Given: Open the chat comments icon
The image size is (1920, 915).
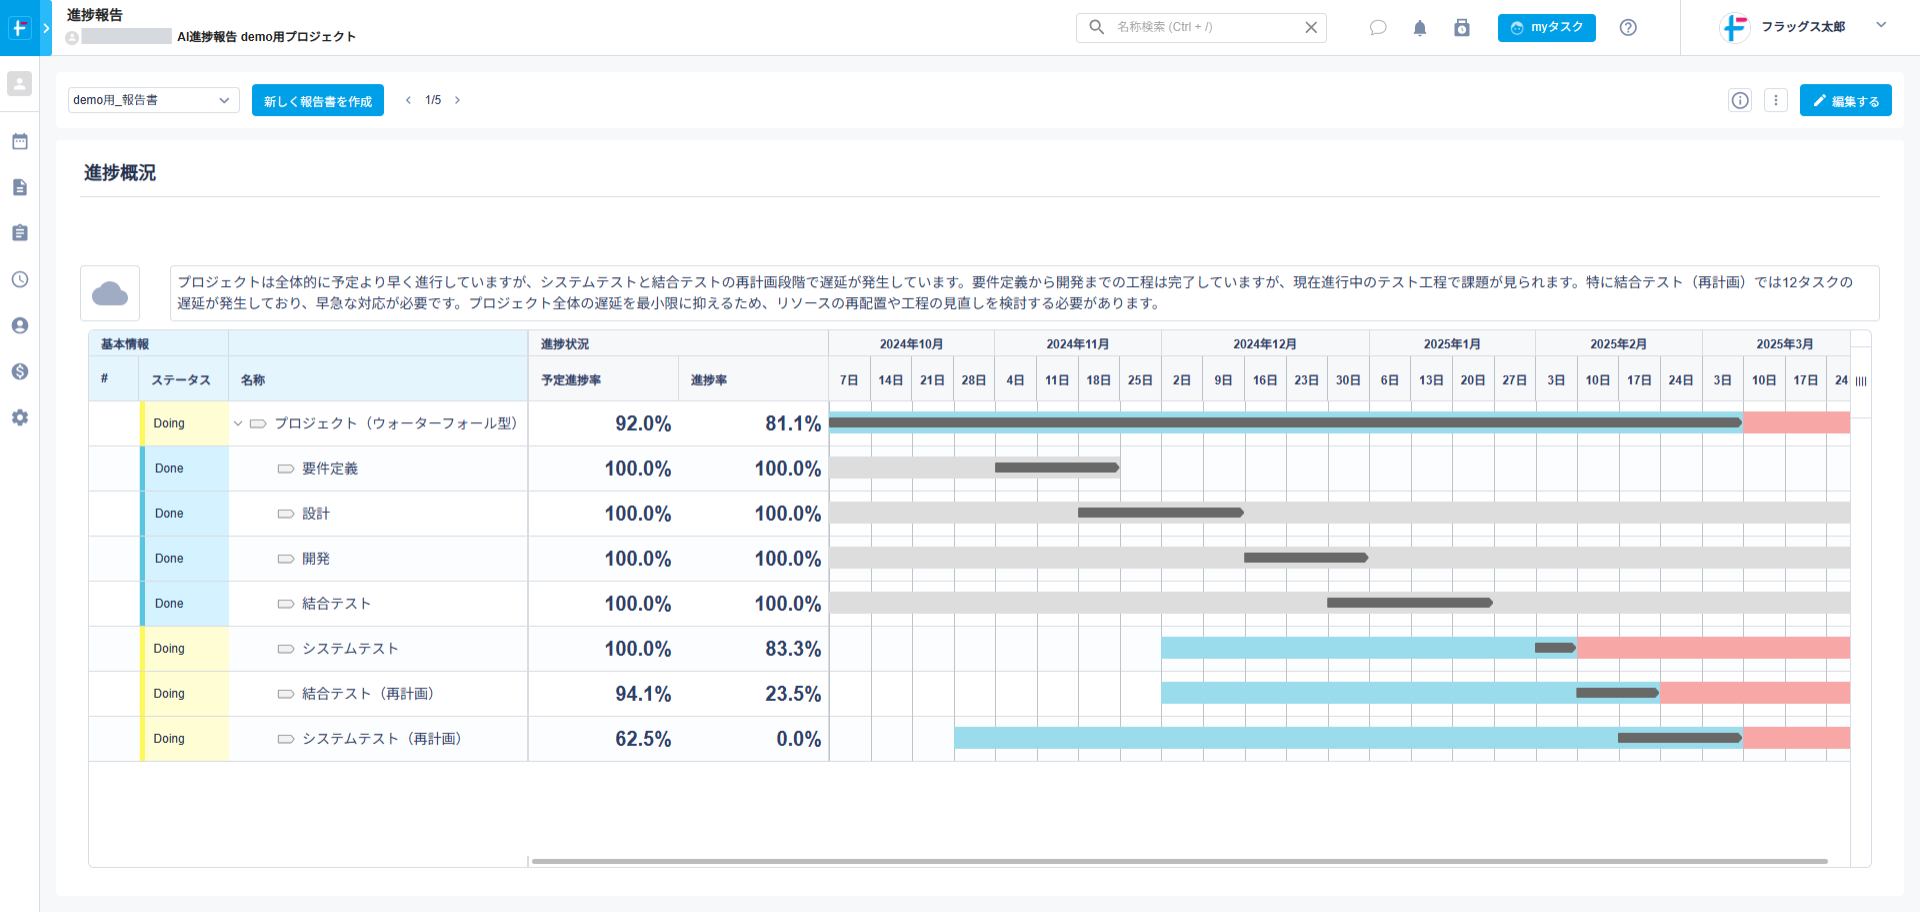Looking at the screenshot, I should pos(1378,28).
